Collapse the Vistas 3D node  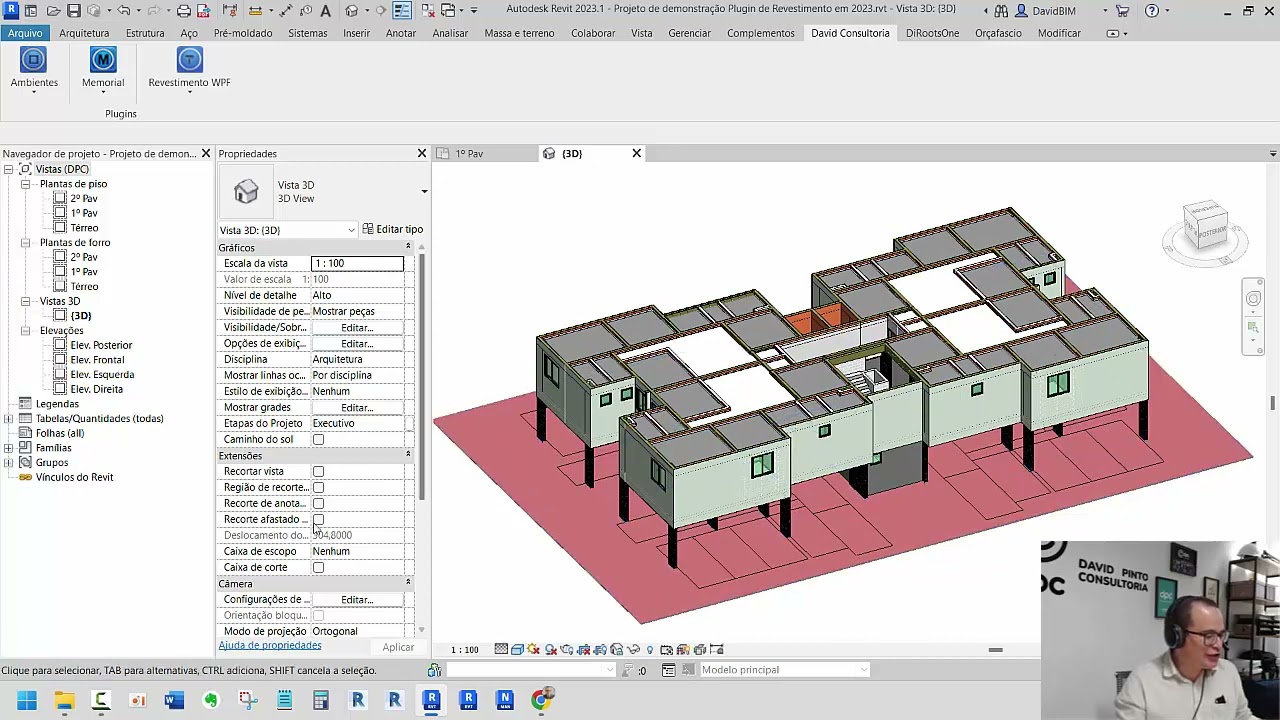tap(26, 301)
